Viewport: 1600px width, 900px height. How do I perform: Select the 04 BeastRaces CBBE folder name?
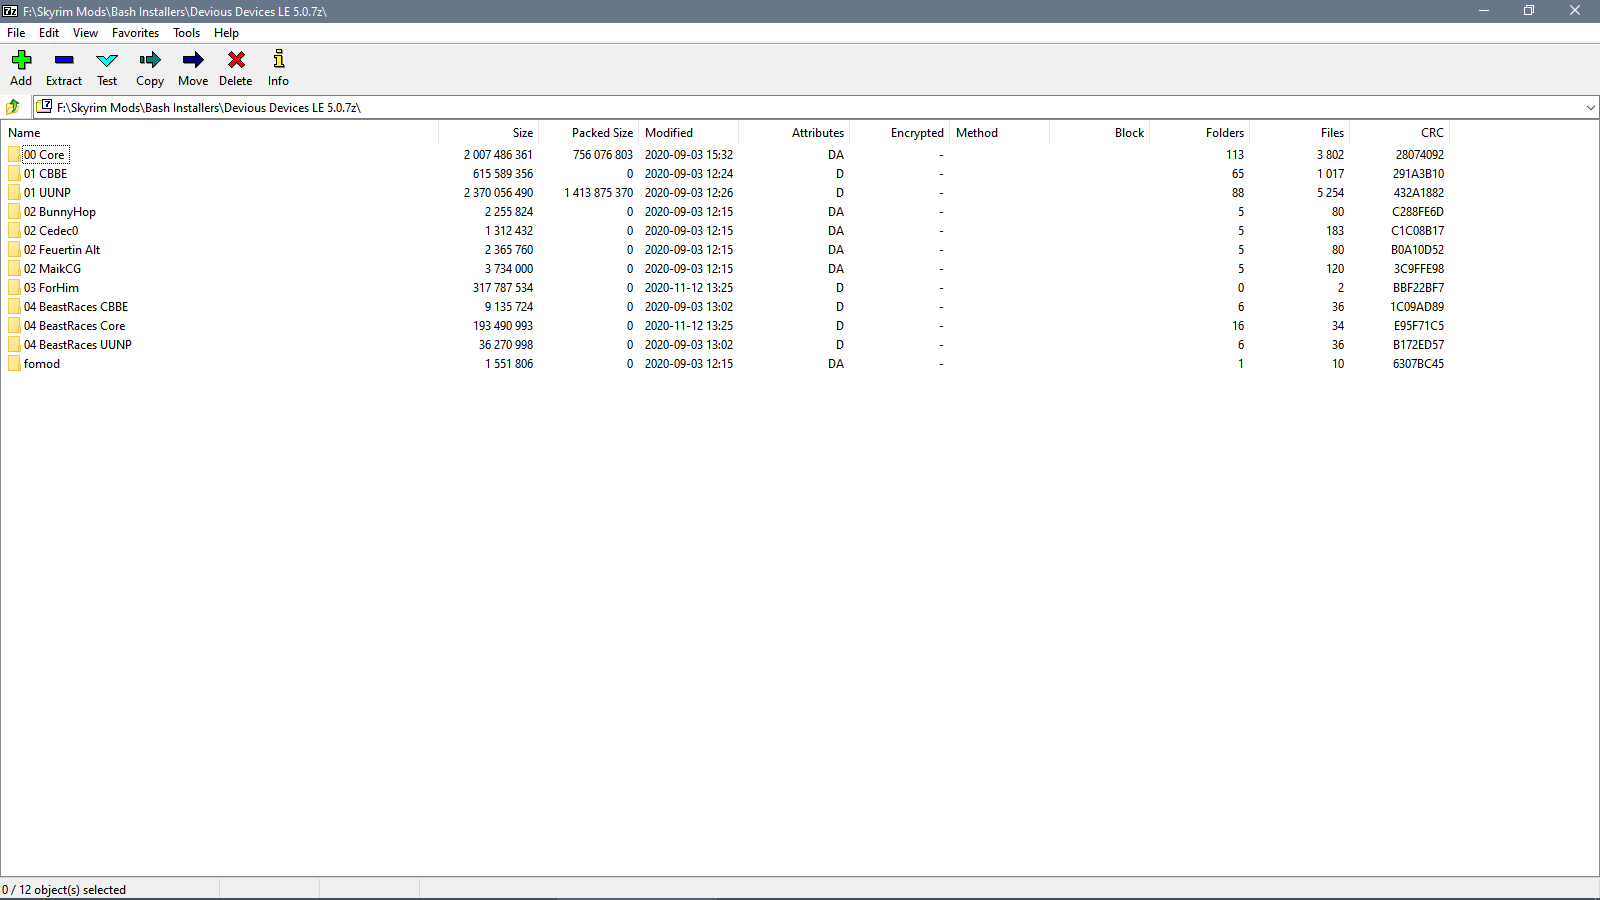click(76, 307)
